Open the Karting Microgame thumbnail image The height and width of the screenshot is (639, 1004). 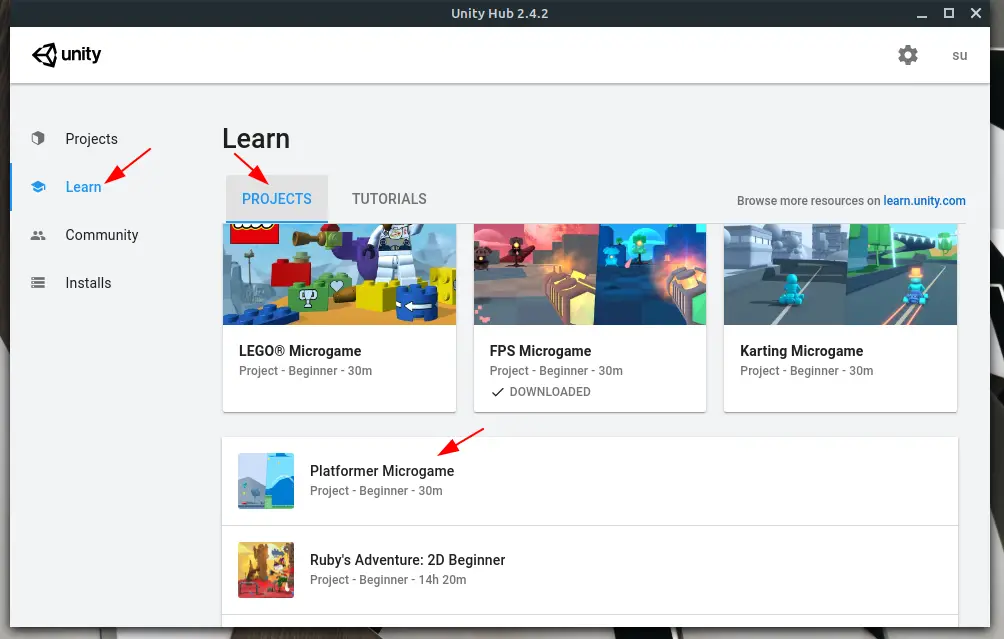click(840, 274)
